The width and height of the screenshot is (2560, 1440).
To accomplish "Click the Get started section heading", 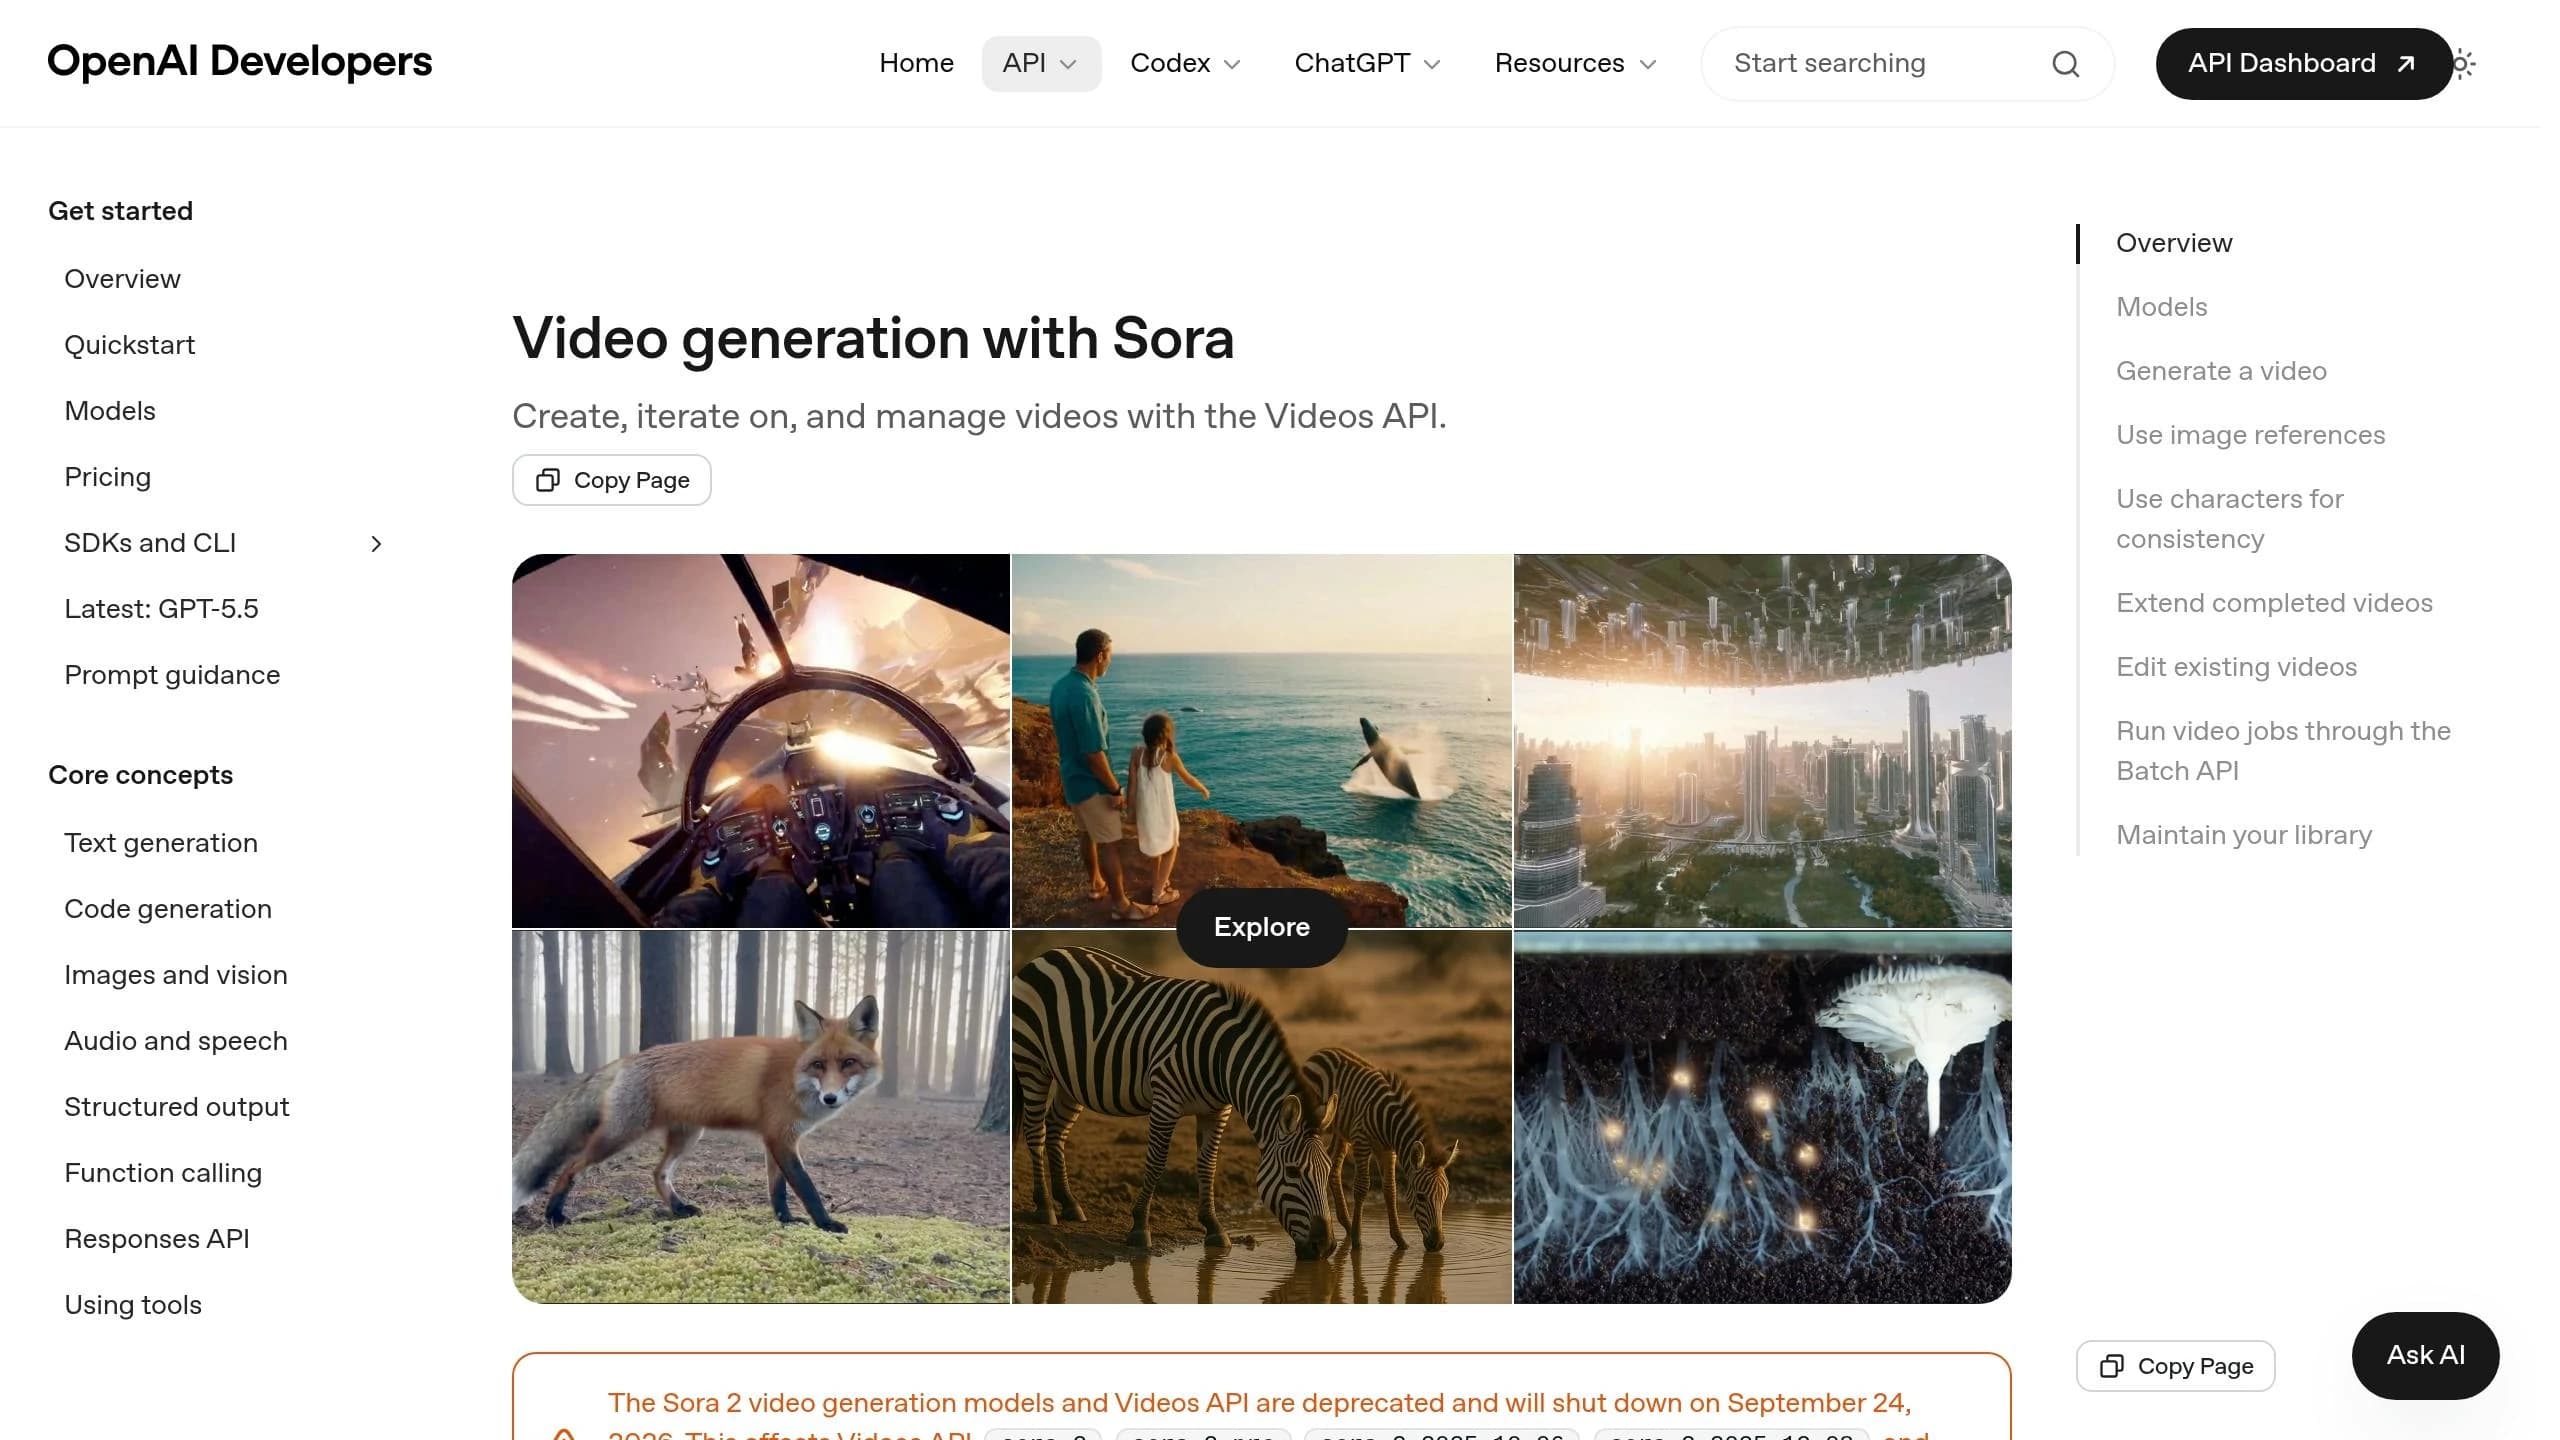I will (x=120, y=211).
